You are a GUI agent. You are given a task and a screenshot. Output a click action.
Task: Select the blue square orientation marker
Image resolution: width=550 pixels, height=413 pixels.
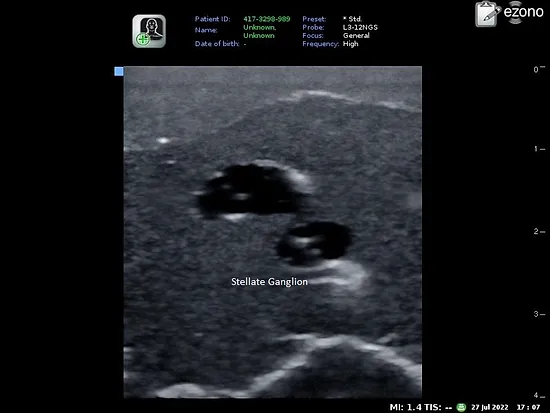pyautogui.click(x=119, y=71)
